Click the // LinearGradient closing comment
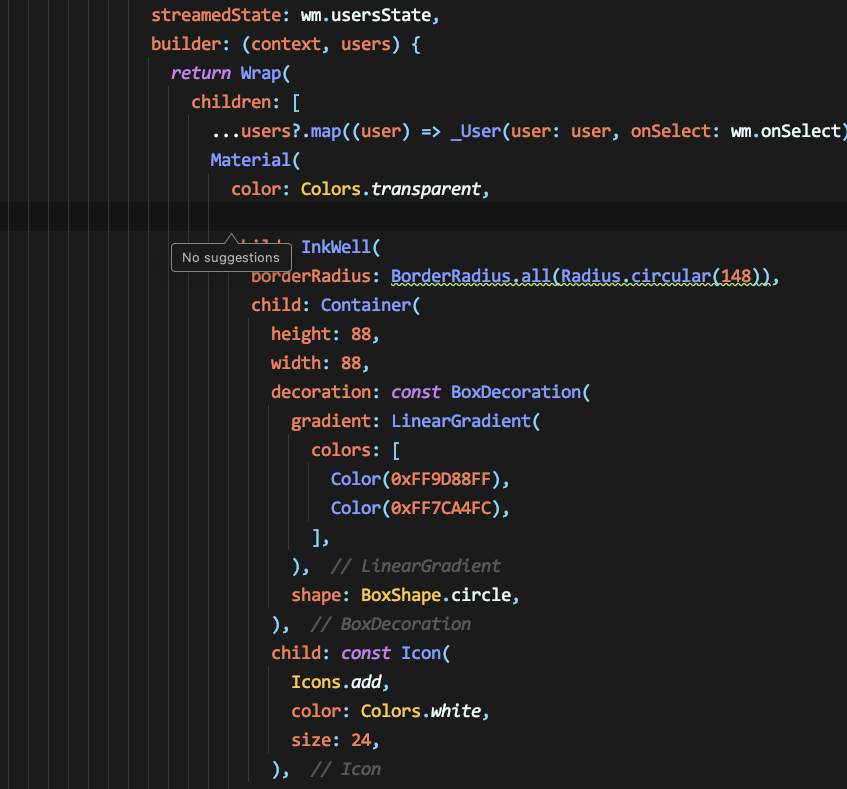The height and width of the screenshot is (789, 847). [417, 566]
